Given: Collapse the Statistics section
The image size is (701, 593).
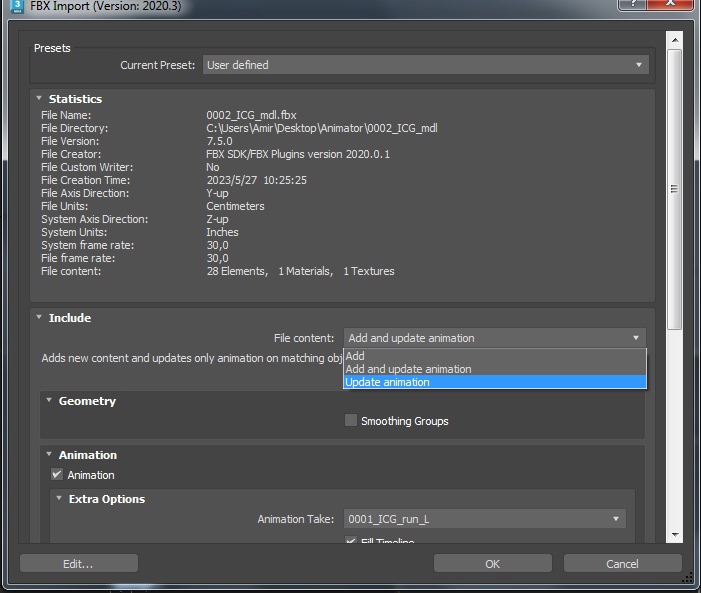Looking at the screenshot, I should click(x=39, y=98).
